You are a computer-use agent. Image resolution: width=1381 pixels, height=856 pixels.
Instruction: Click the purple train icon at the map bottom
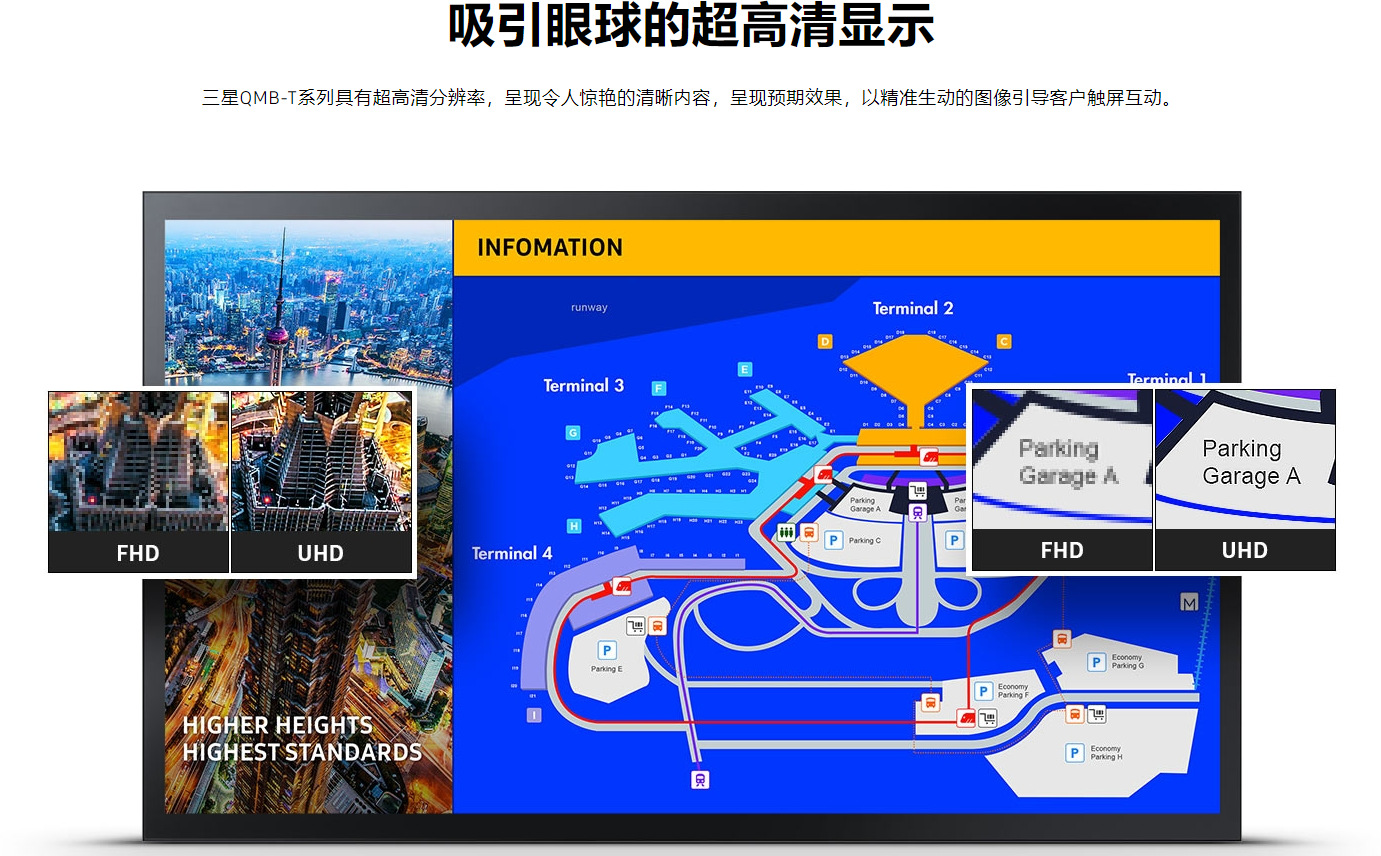point(699,779)
